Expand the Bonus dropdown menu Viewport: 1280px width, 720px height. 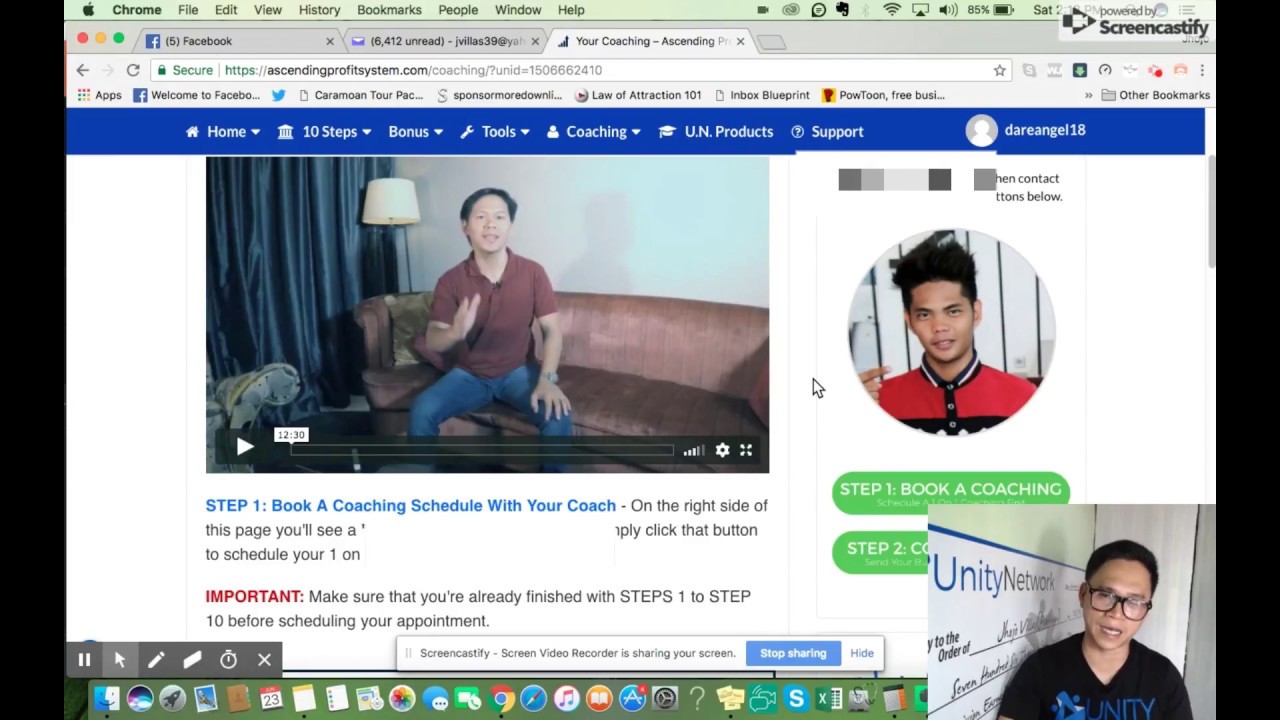click(415, 132)
